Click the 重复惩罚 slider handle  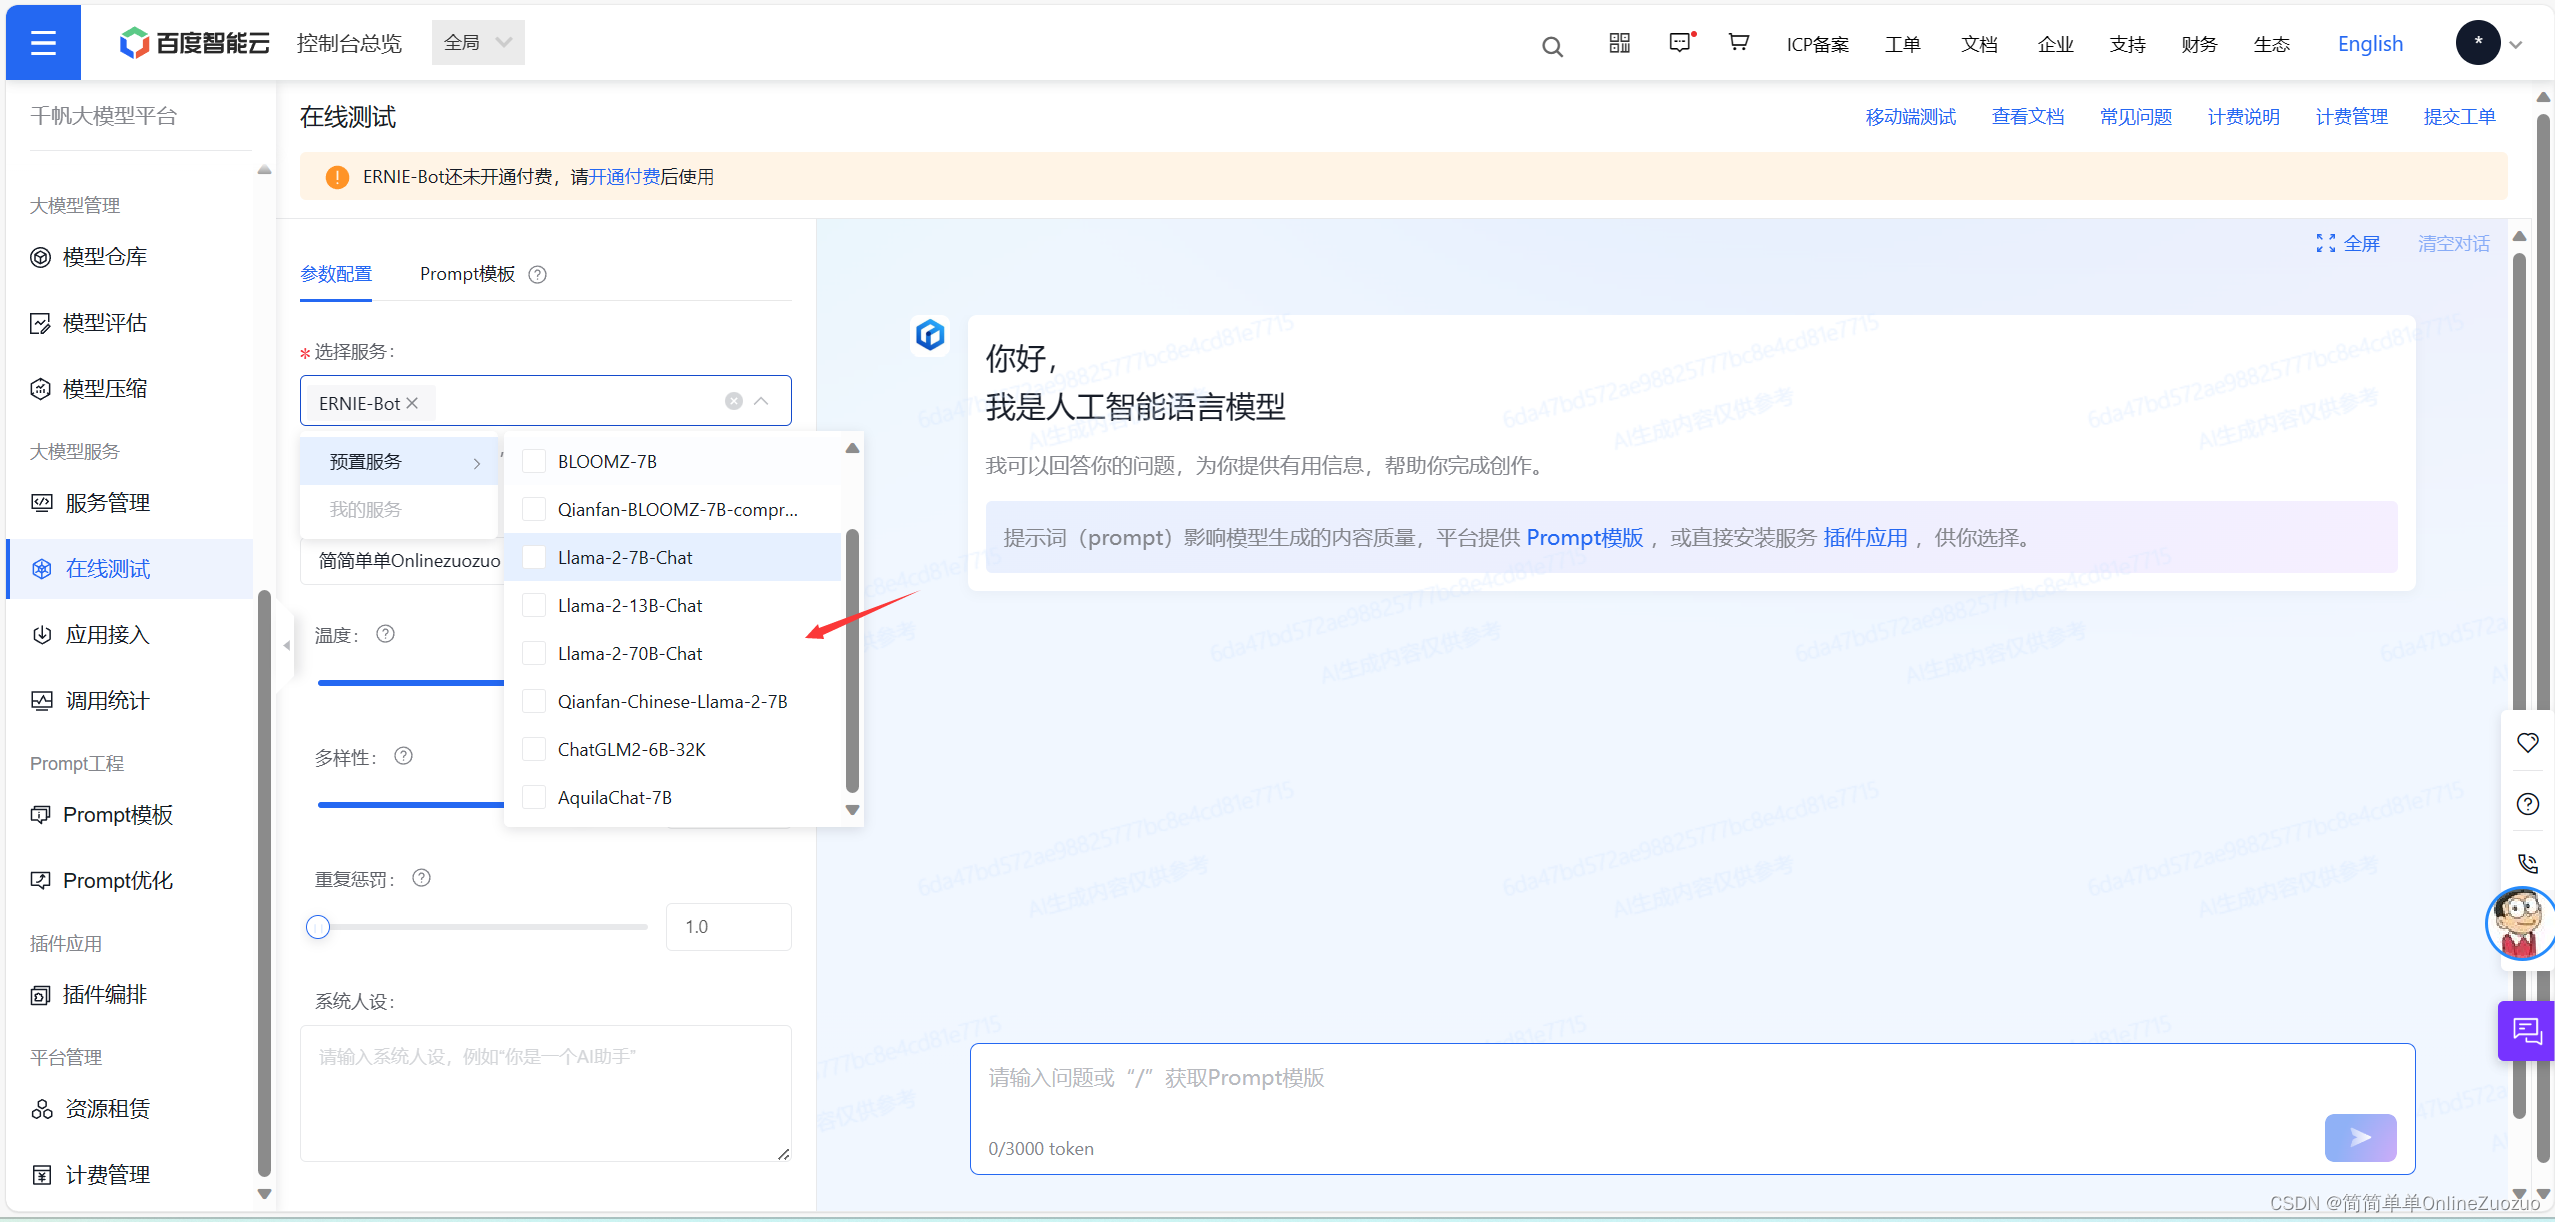(x=318, y=927)
